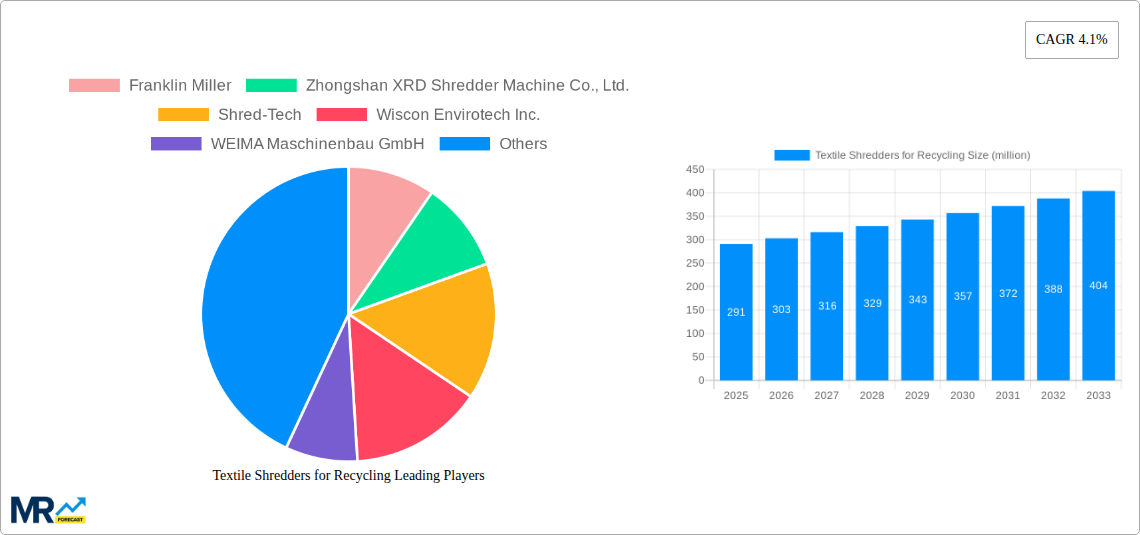This screenshot has width=1140, height=535.
Task: Click the Others blue legend swatch
Action: pyautogui.click(x=465, y=144)
